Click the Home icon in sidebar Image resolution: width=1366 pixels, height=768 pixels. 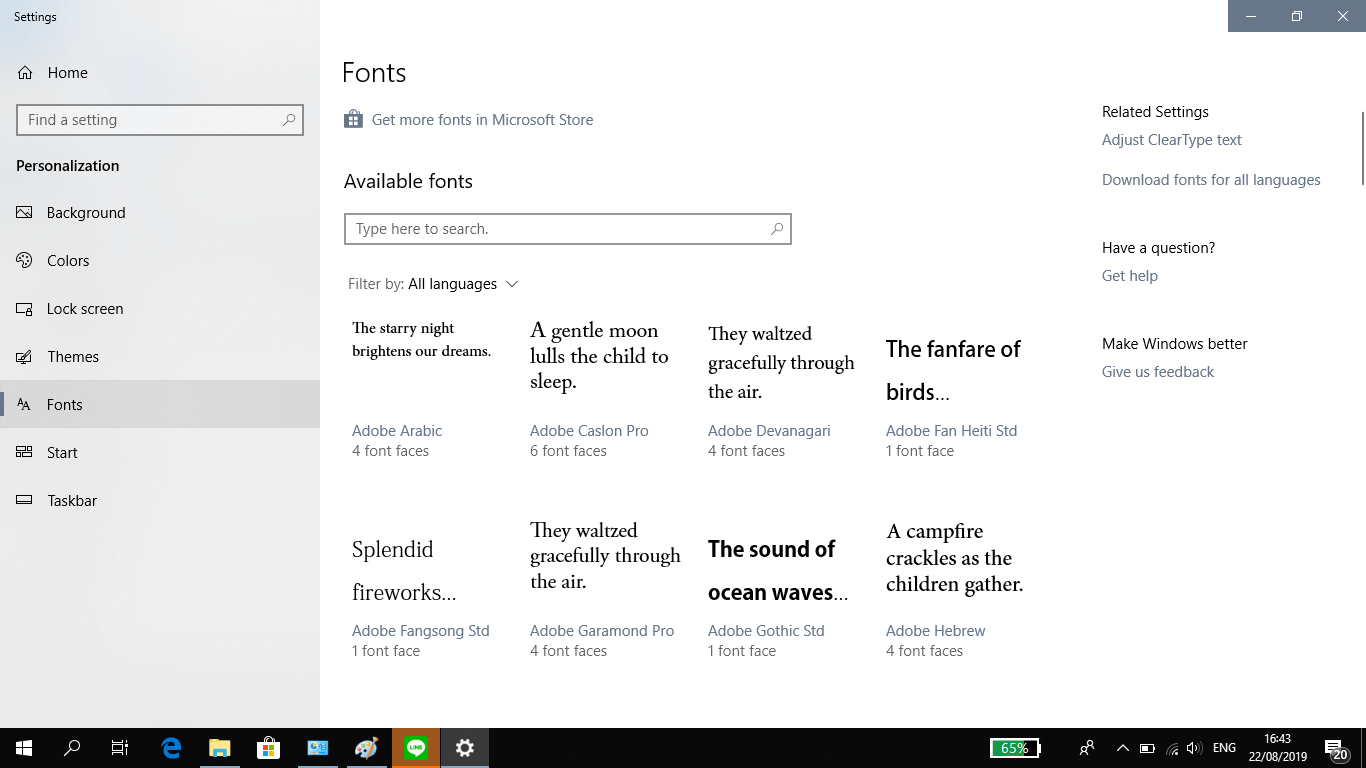(x=25, y=73)
